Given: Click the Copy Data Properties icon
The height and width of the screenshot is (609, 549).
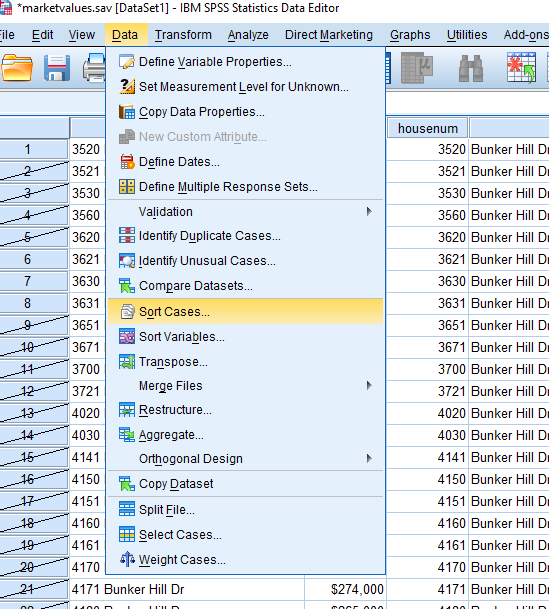Looking at the screenshot, I should click(x=127, y=112).
